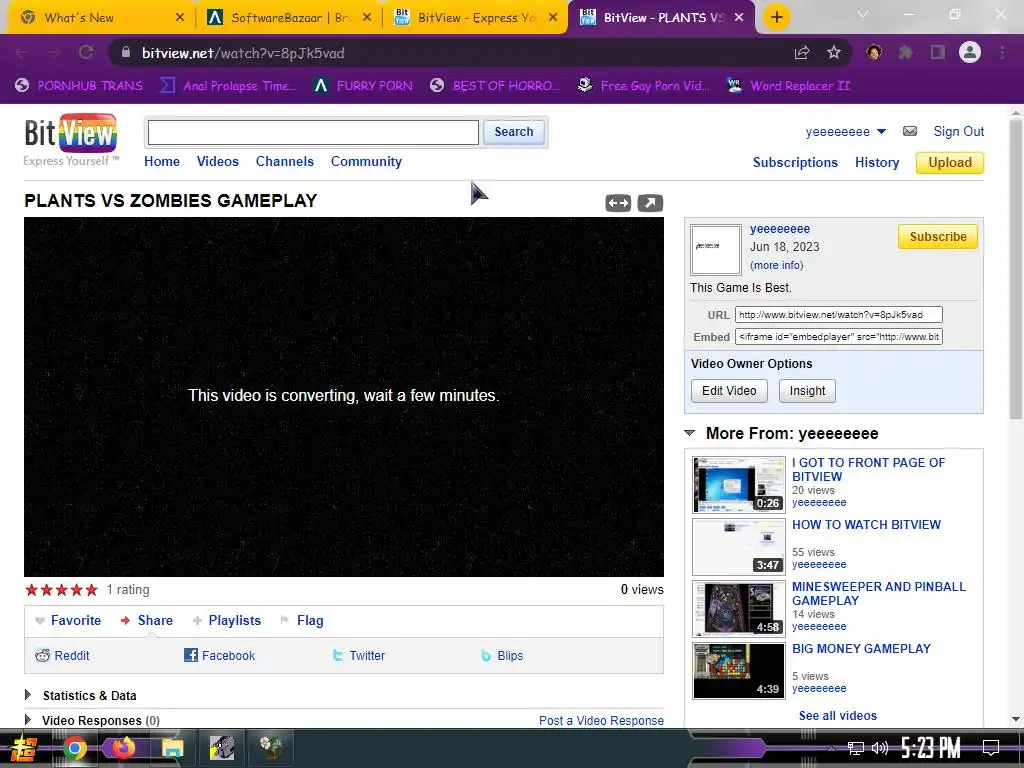Subscribe to yeeeeeeee
Image resolution: width=1024 pixels, height=768 pixels.
click(x=938, y=236)
